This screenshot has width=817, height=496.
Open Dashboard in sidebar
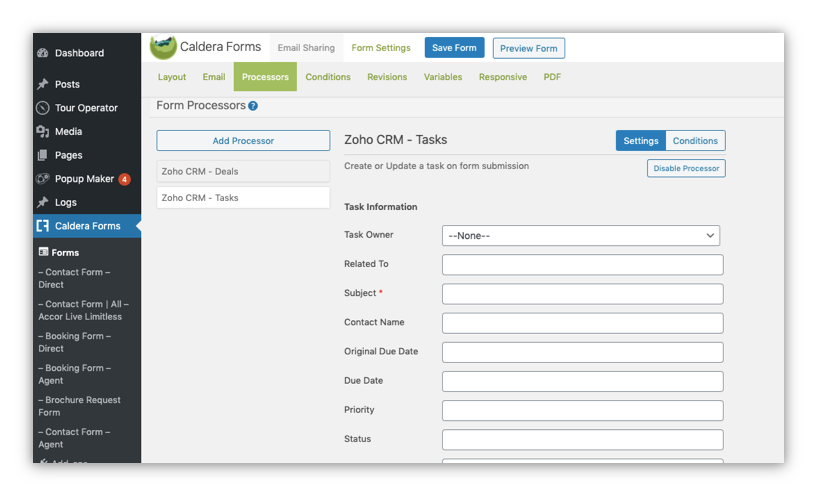click(79, 53)
